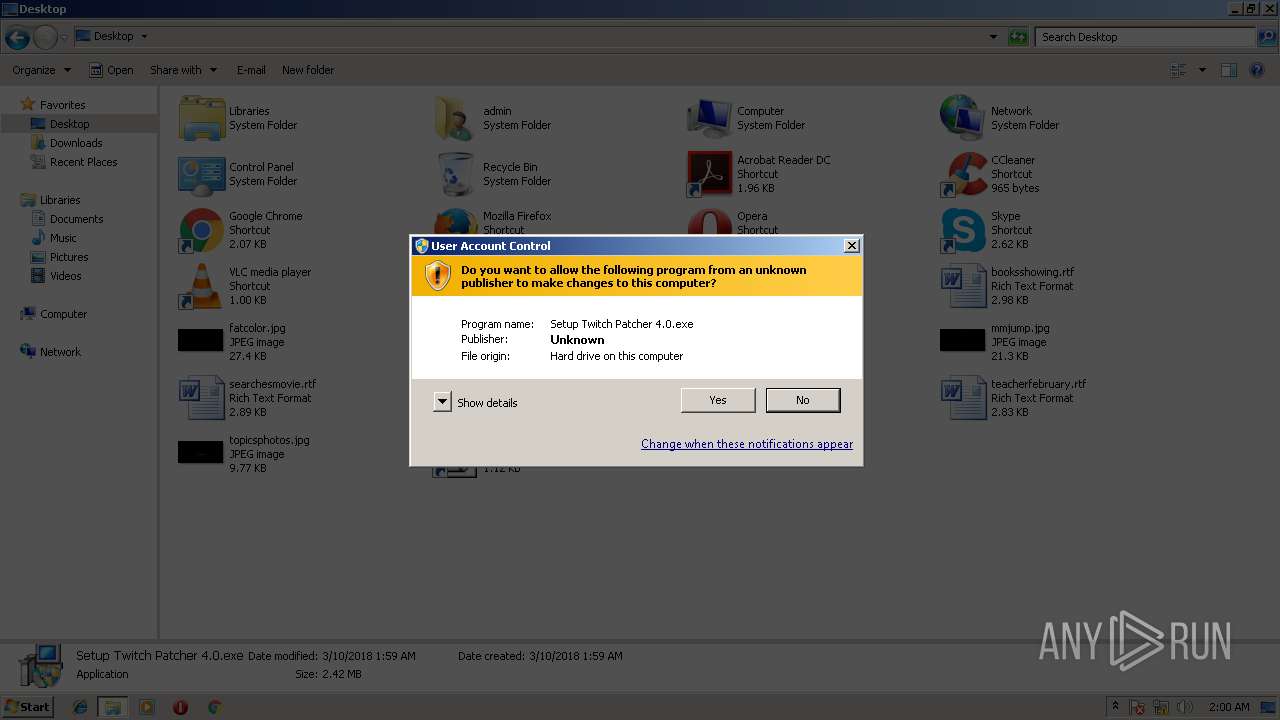Click E-mail in the toolbar
This screenshot has height=720, width=1280.
251,70
